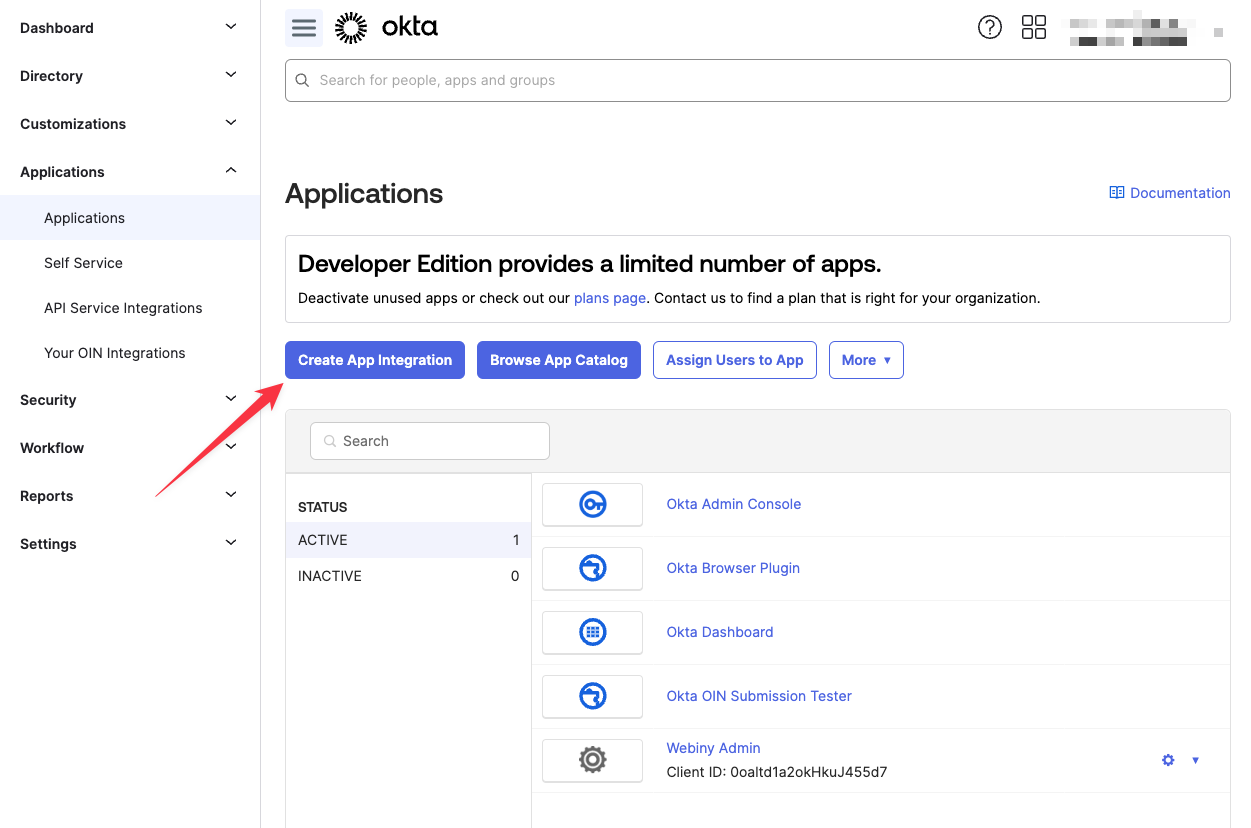Image resolution: width=1251 pixels, height=828 pixels.
Task: Open API Service Integrations in sidebar
Action: coord(123,308)
